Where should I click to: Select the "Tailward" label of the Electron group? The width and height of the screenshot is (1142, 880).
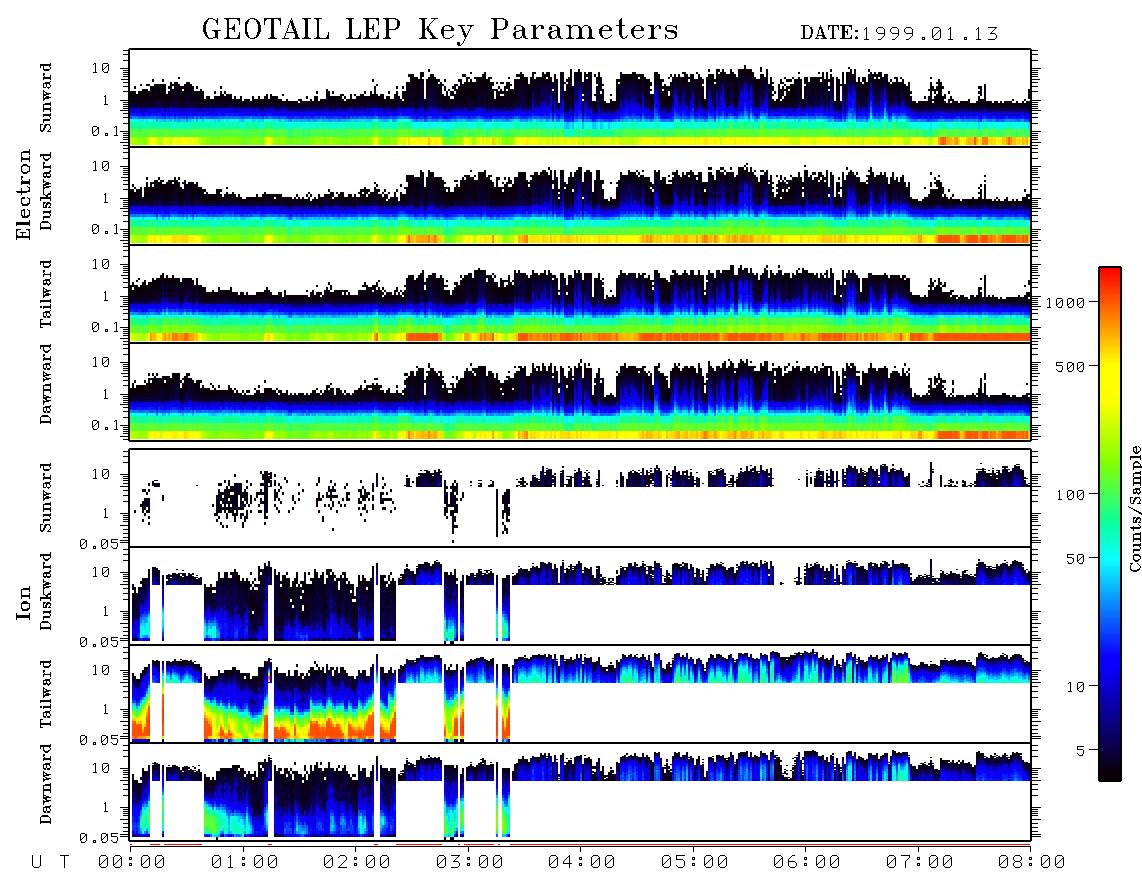click(45, 294)
